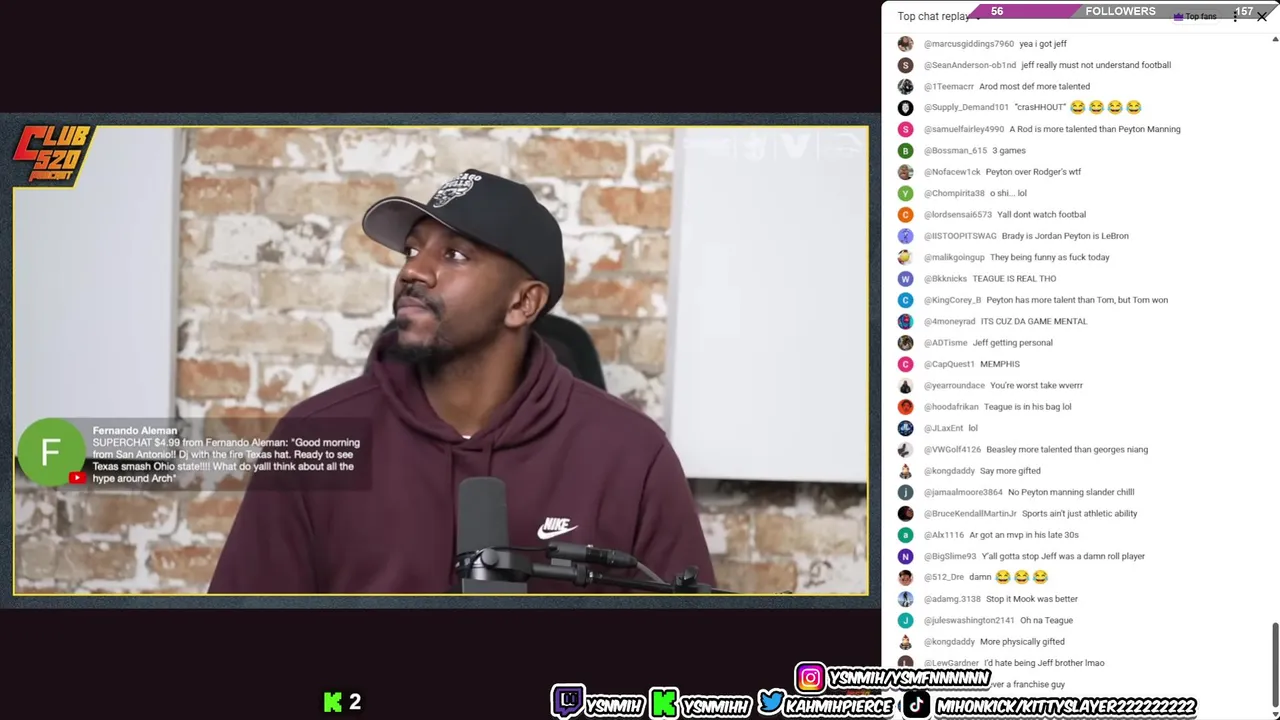Click @SeanAnderson-ob1nd's avatar icon
The image size is (1280, 720).
pyautogui.click(x=905, y=65)
